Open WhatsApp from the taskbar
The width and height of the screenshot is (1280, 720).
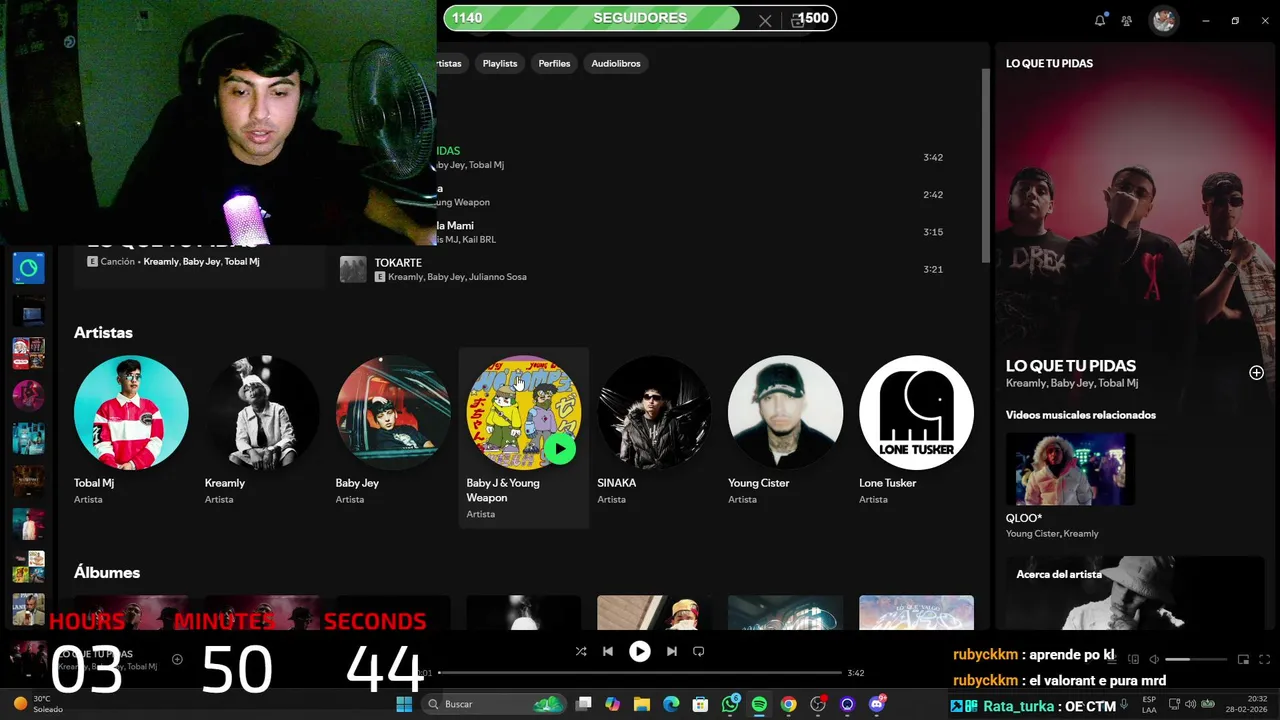(x=730, y=704)
